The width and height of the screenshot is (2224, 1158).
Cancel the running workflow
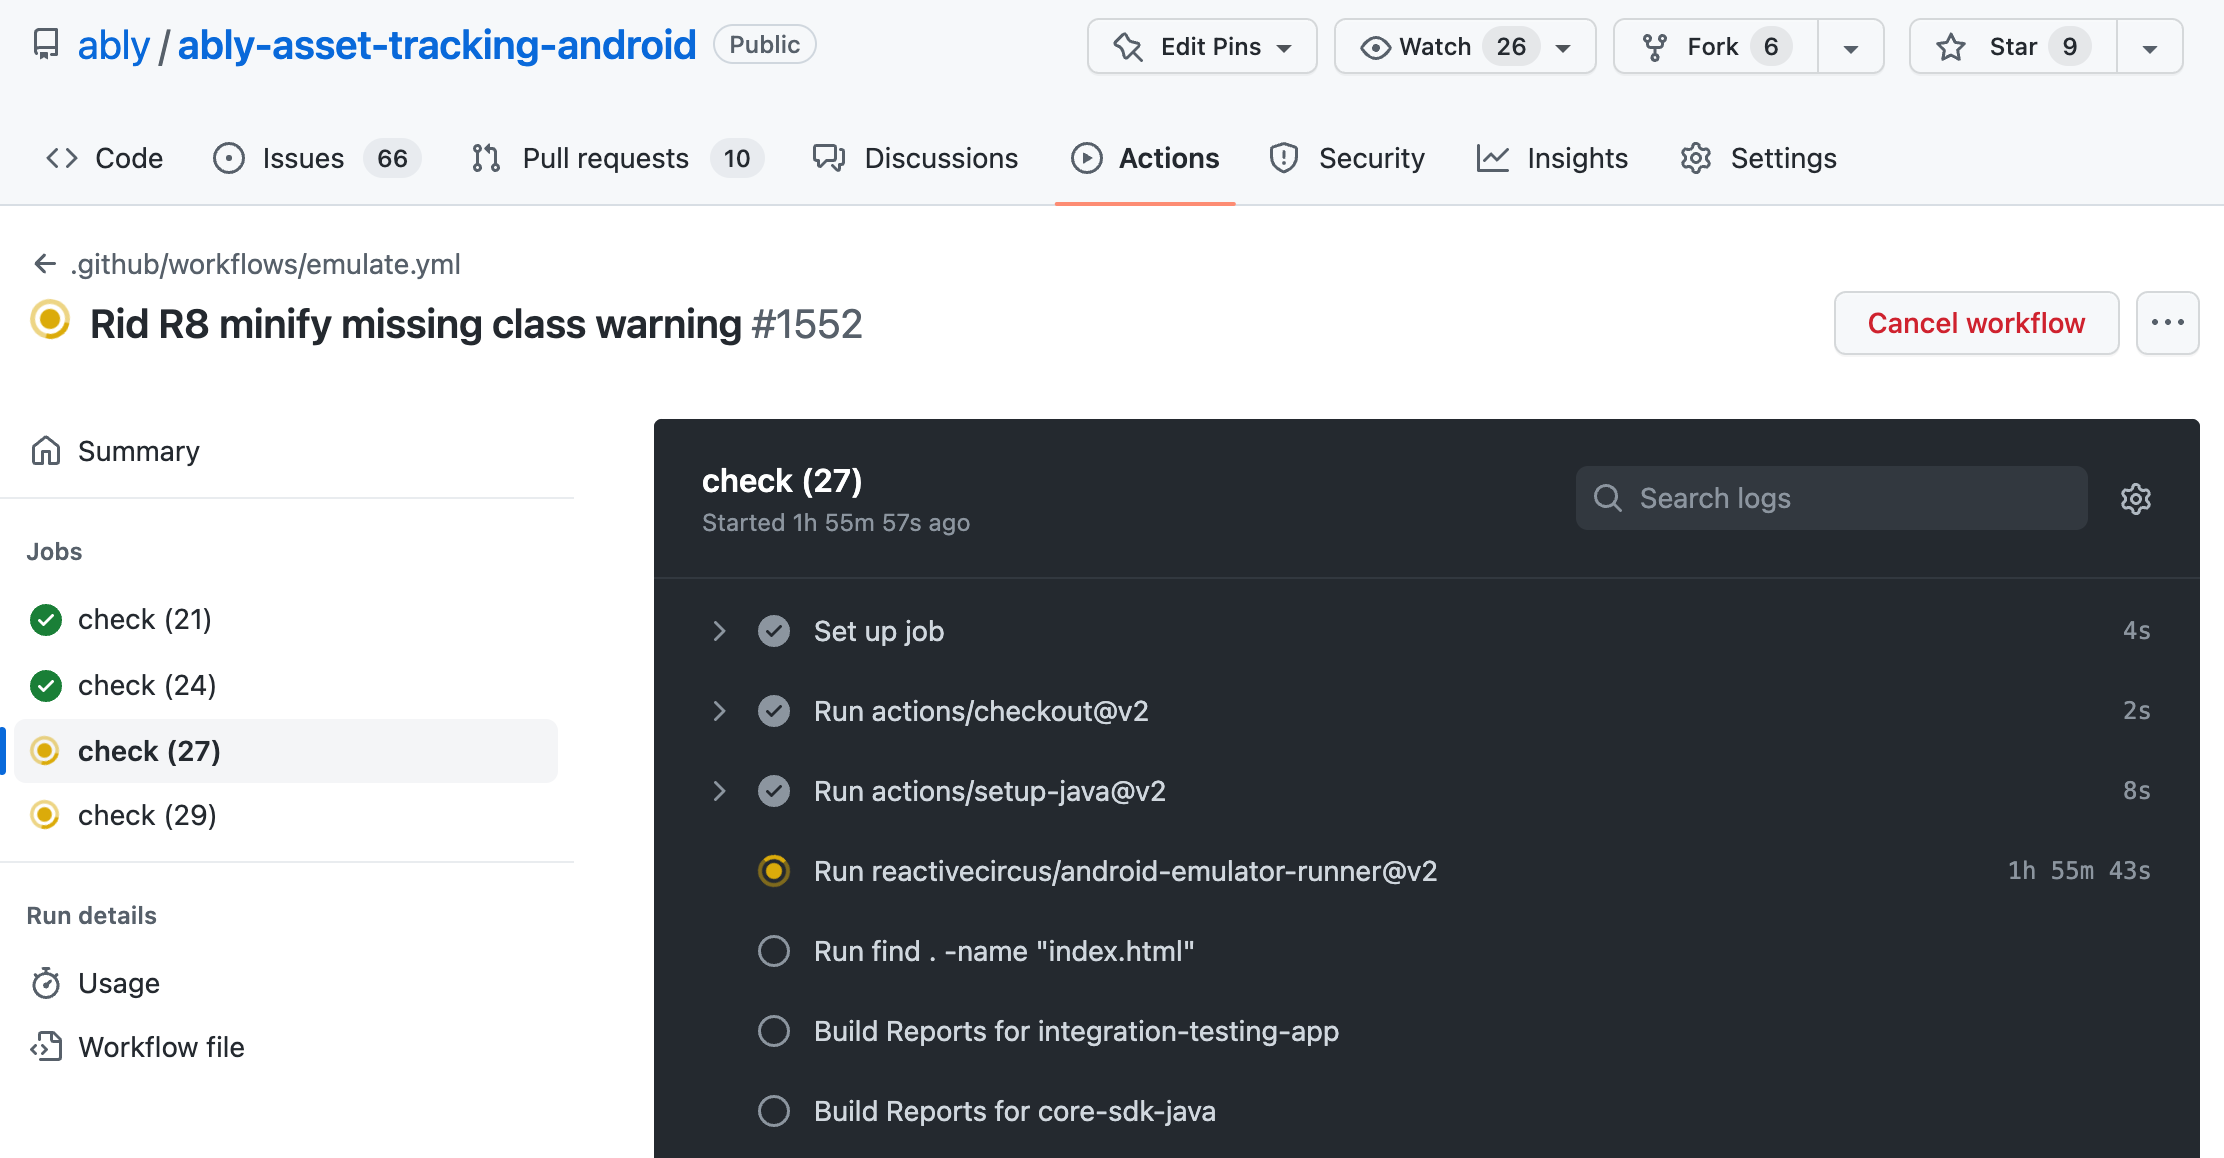pyautogui.click(x=1976, y=323)
